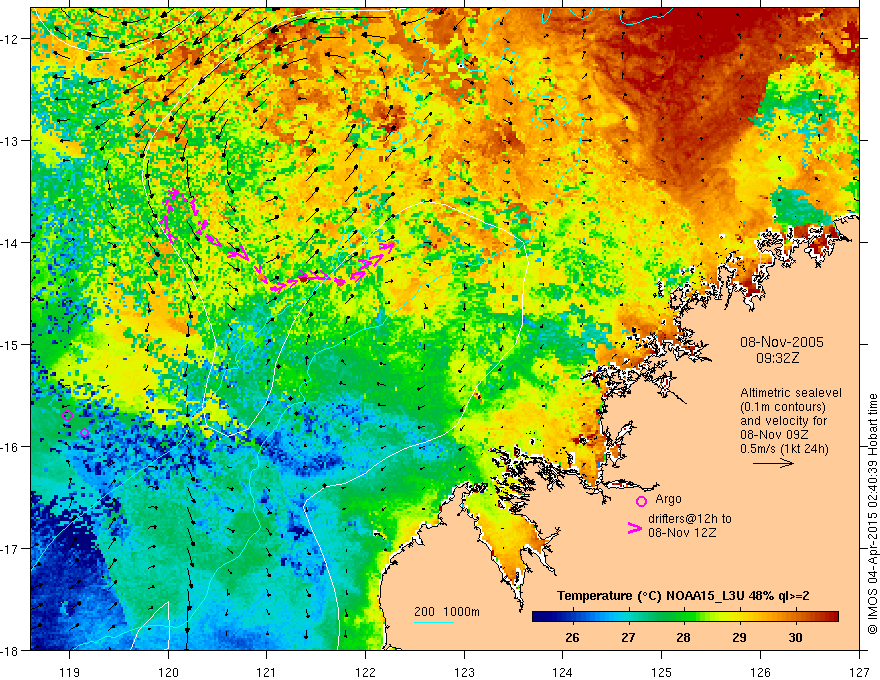Click the IMOS copyright timestamp text
Viewport: 880px width, 680px height.
click(x=872, y=514)
